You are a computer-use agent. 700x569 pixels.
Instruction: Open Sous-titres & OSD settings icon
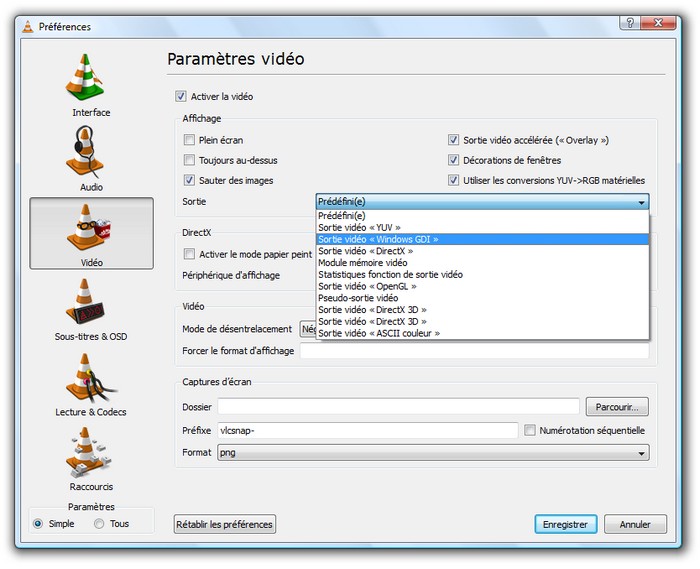[x=91, y=303]
